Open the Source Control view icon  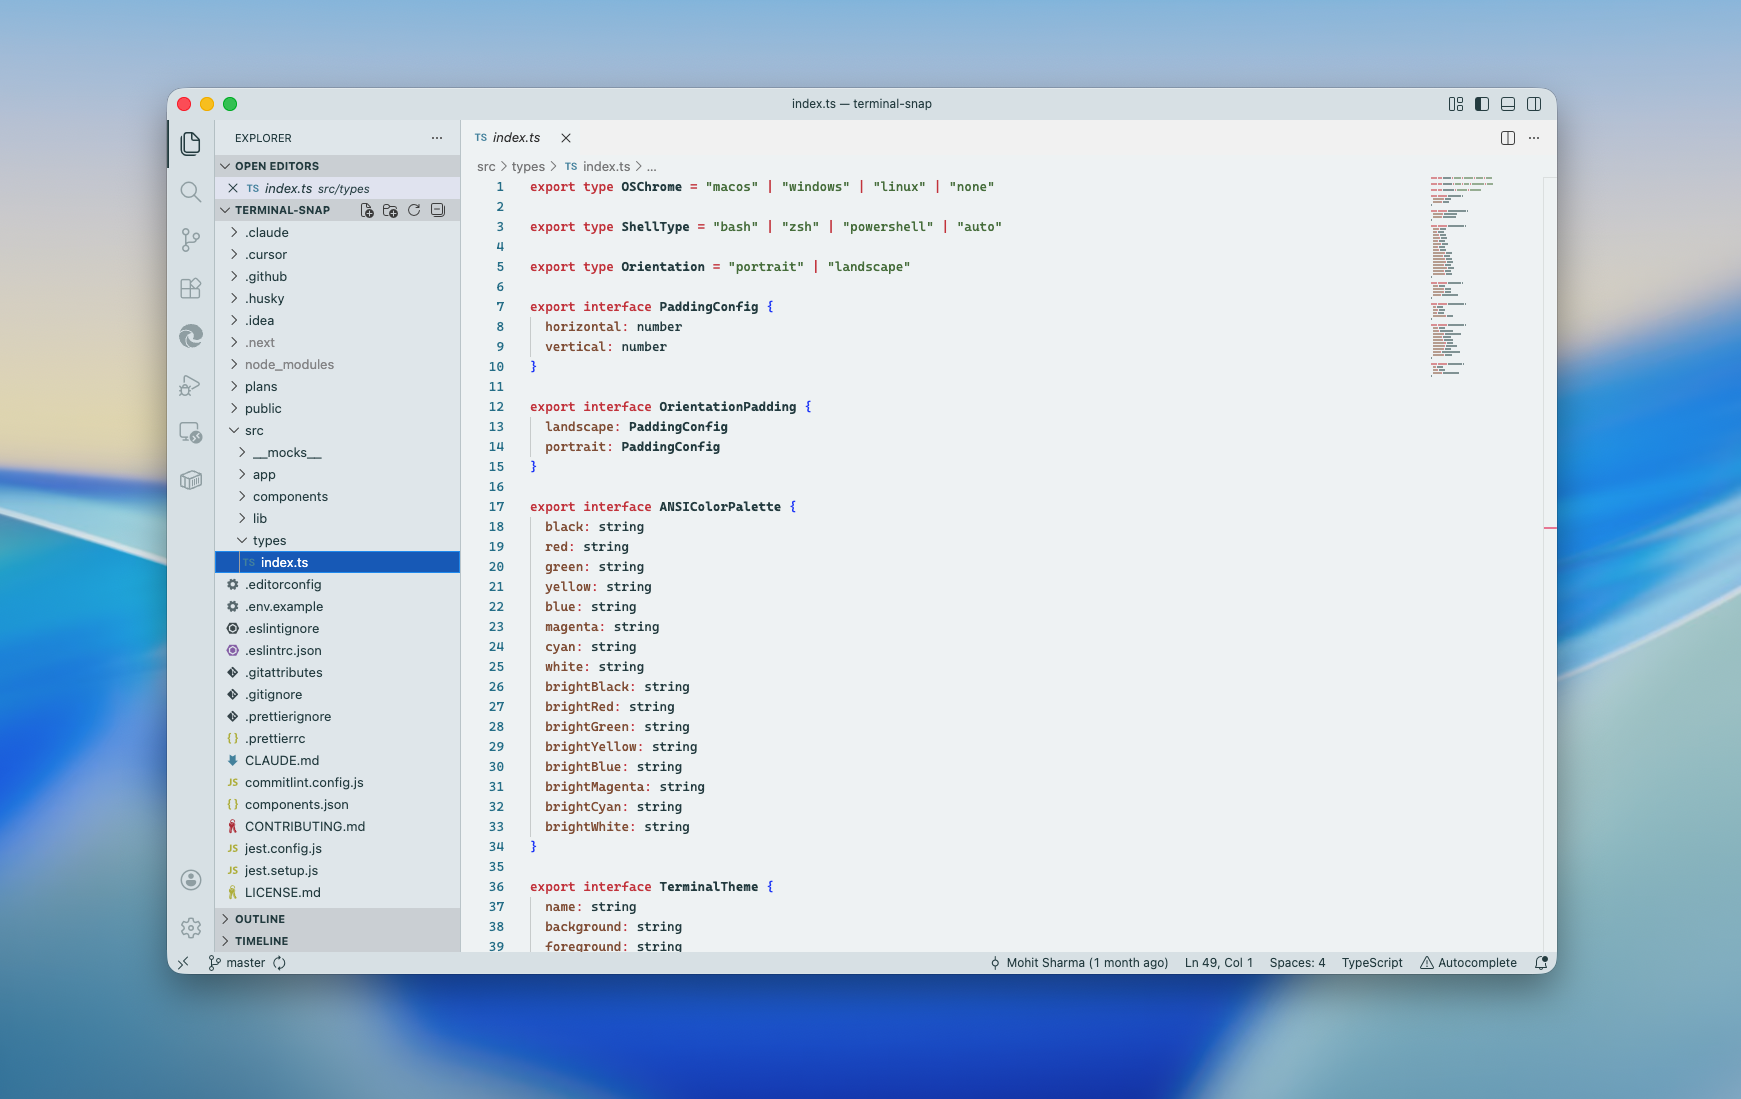[x=190, y=240]
